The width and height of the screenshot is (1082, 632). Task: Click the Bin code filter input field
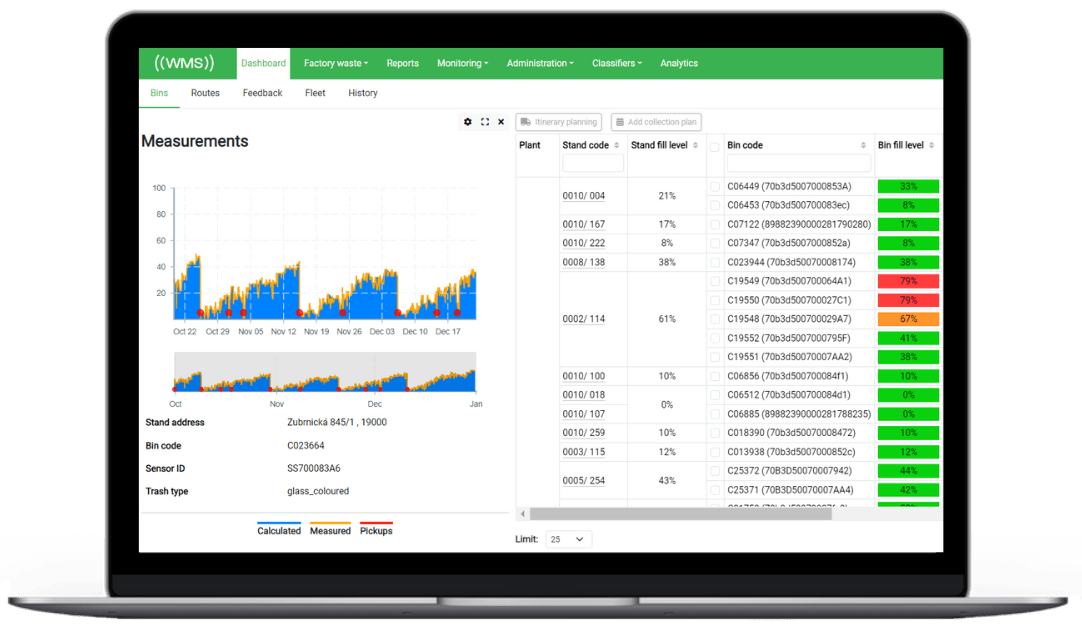[x=798, y=164]
